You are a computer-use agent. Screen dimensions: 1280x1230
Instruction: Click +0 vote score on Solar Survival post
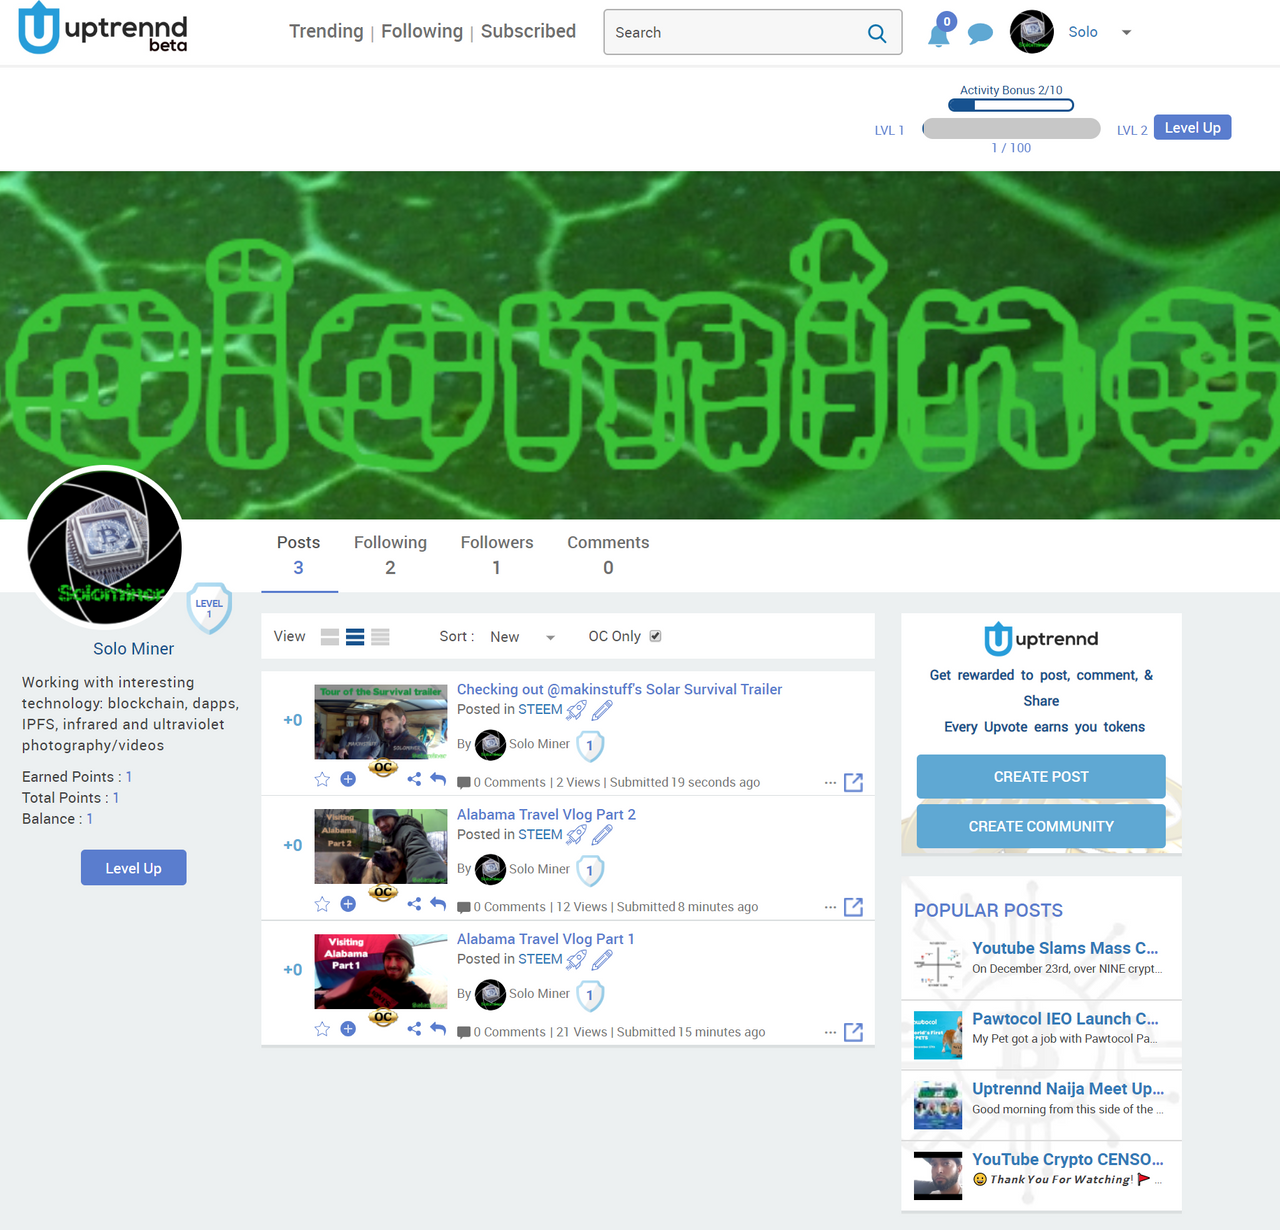292,720
